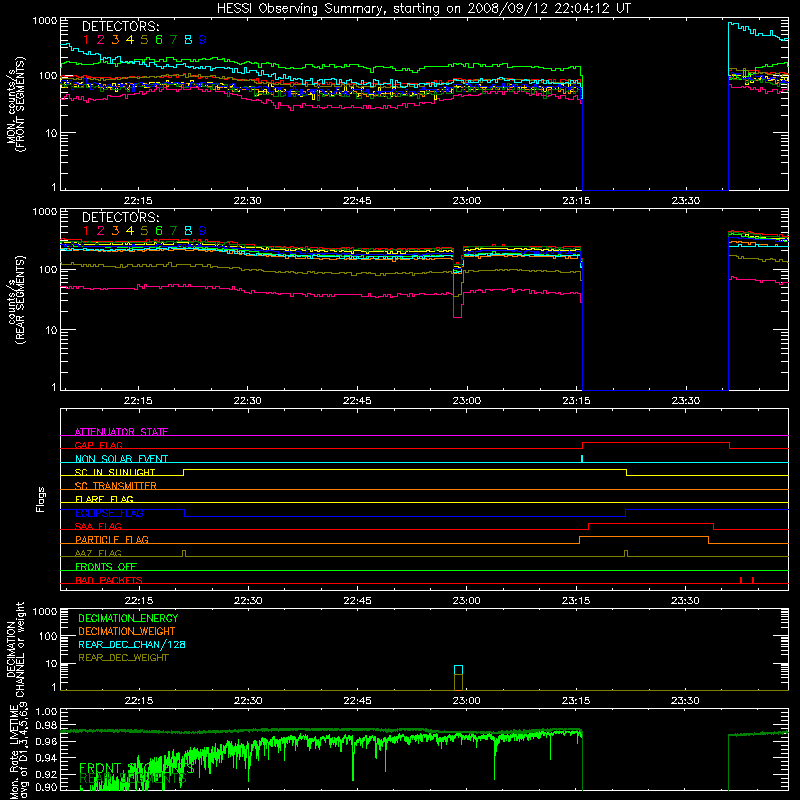Click the REAR_DEC_WEIGHT legend entry
Viewport: 800px width, 800px height.
coord(123,658)
